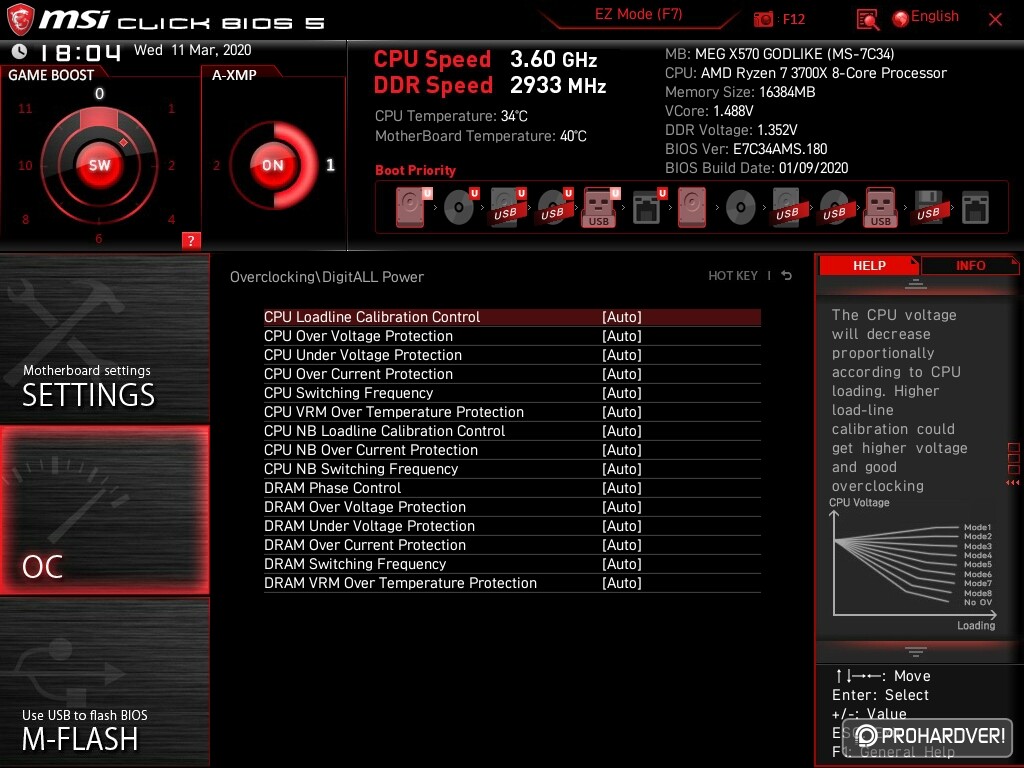Viewport: 1024px width, 768px height.
Task: Open the CPU NB Switching Frequency value
Action: (x=622, y=468)
